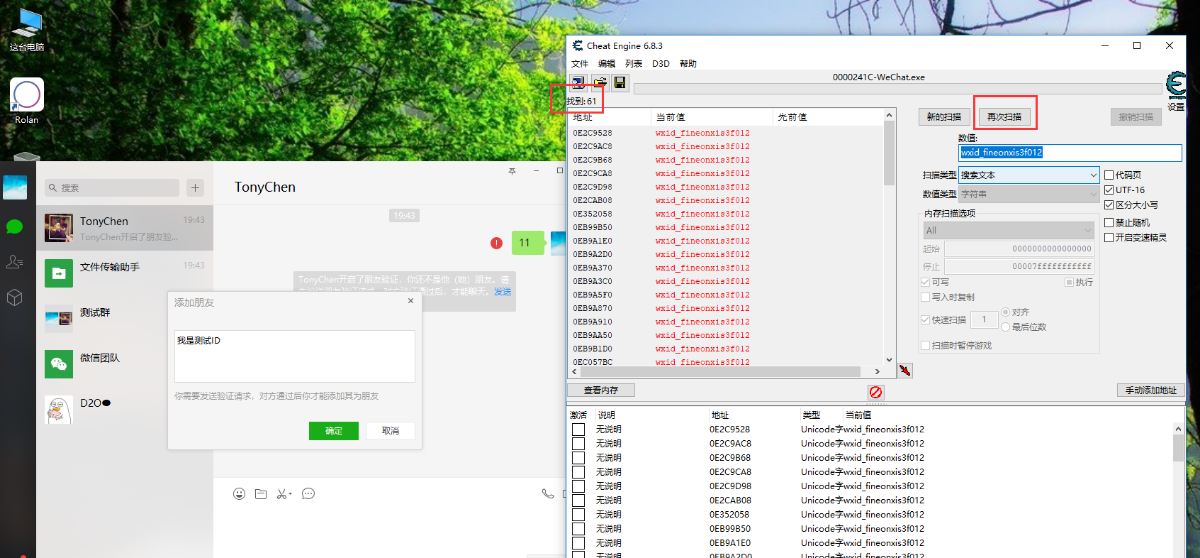Screen dimensions: 1200x558
Task: Open the 列表 menu in Cheat Engine
Action: [634, 63]
